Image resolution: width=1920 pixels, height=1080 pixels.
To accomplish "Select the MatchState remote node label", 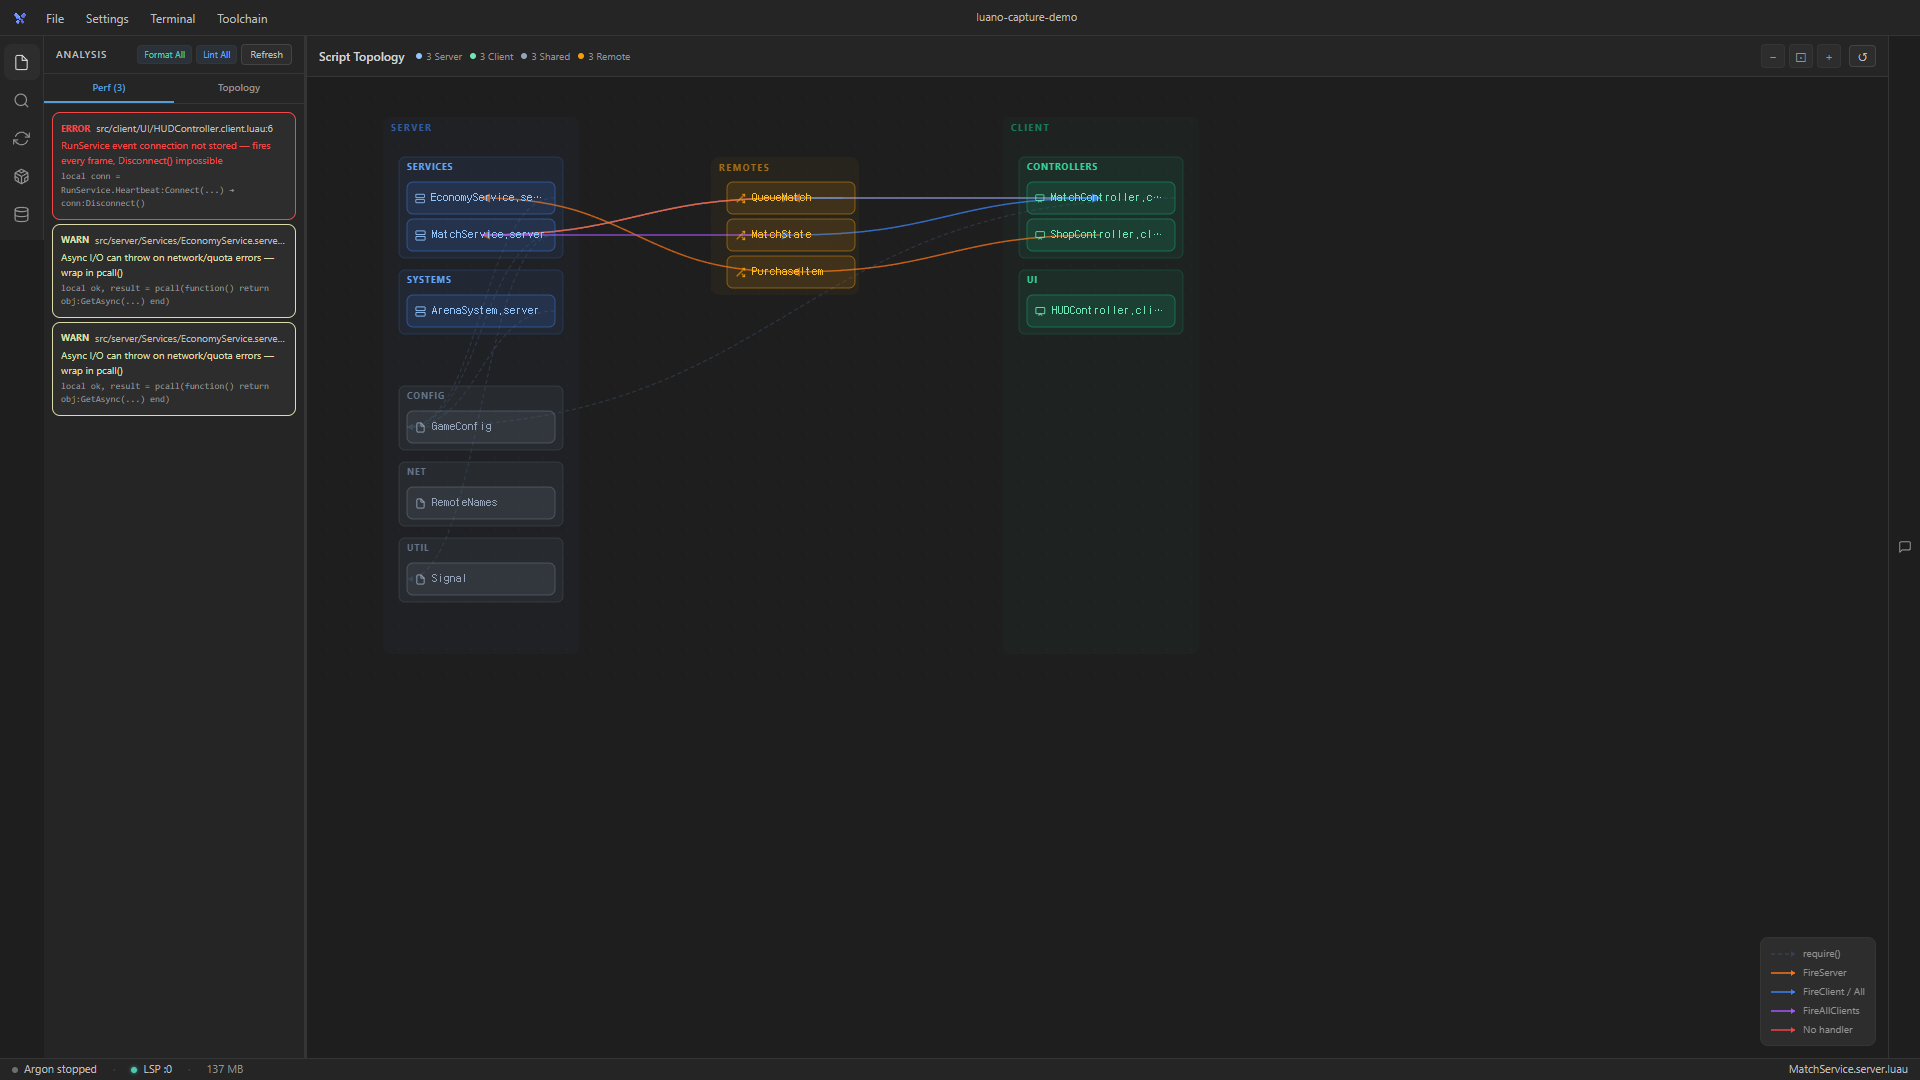I will click(x=781, y=235).
